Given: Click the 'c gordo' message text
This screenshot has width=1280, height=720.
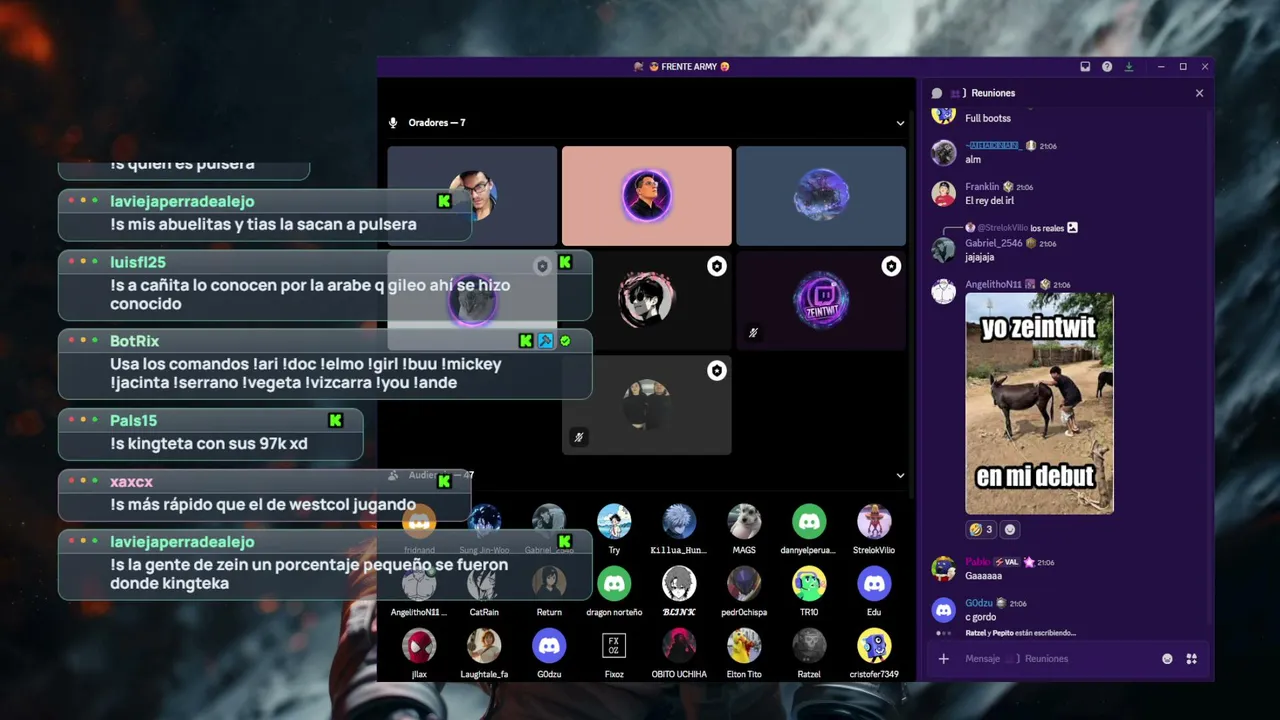Looking at the screenshot, I should click(x=980, y=618).
